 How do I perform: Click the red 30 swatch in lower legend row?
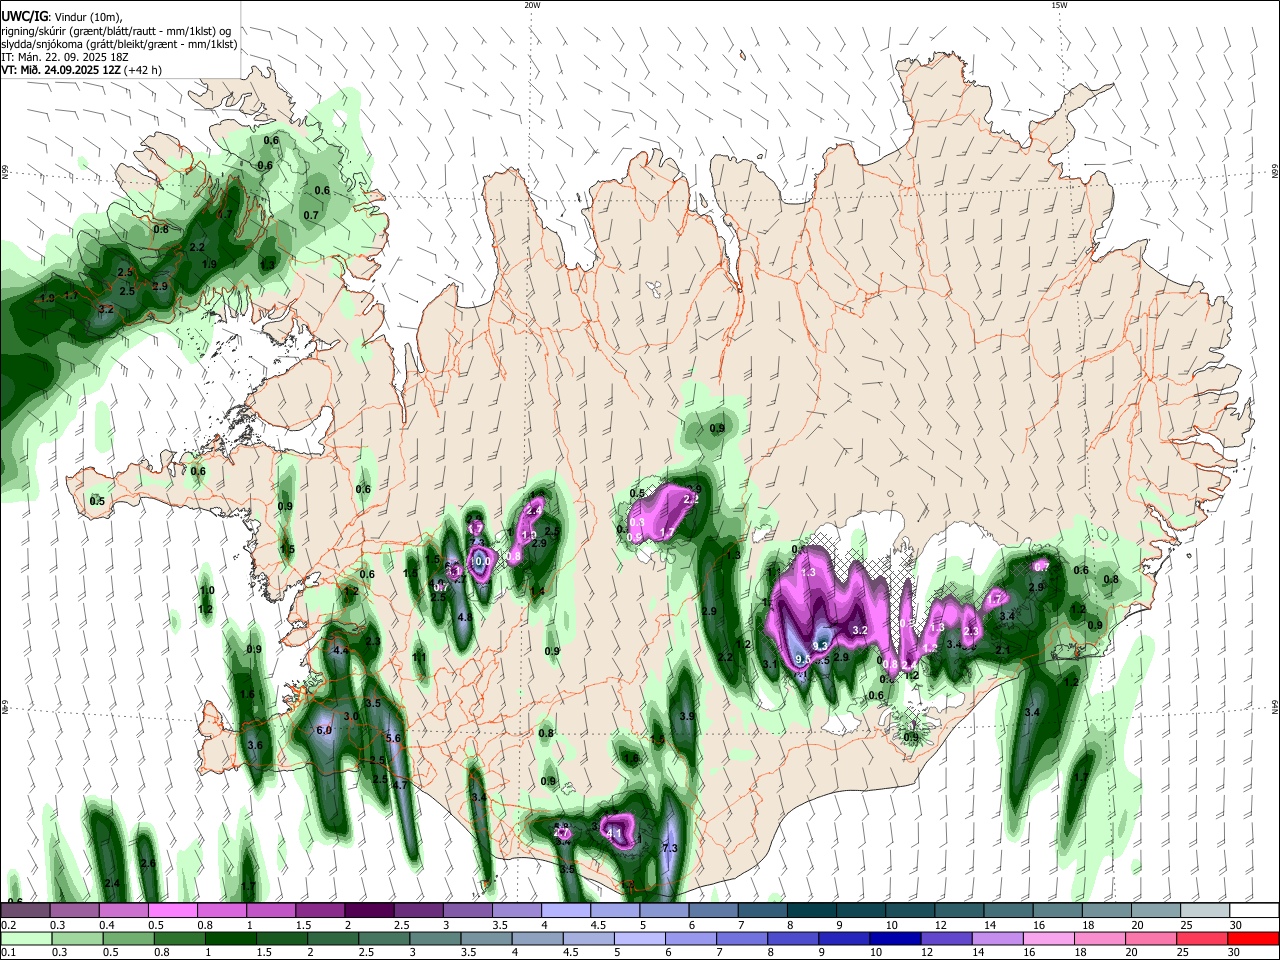click(x=1254, y=938)
